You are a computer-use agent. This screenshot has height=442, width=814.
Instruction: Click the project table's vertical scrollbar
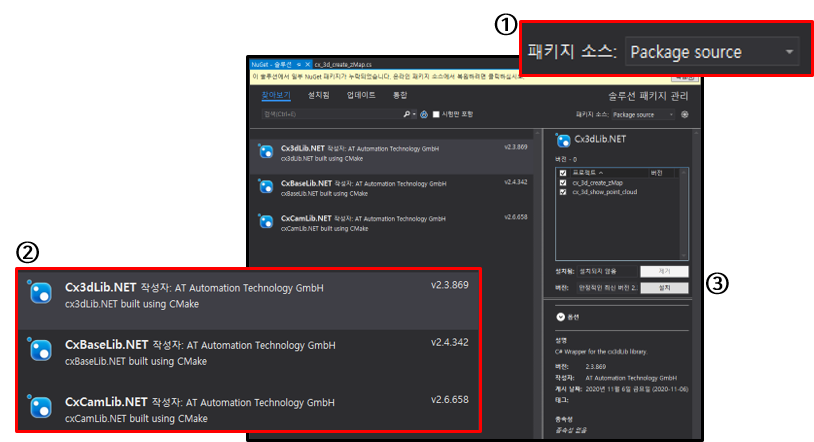683,214
